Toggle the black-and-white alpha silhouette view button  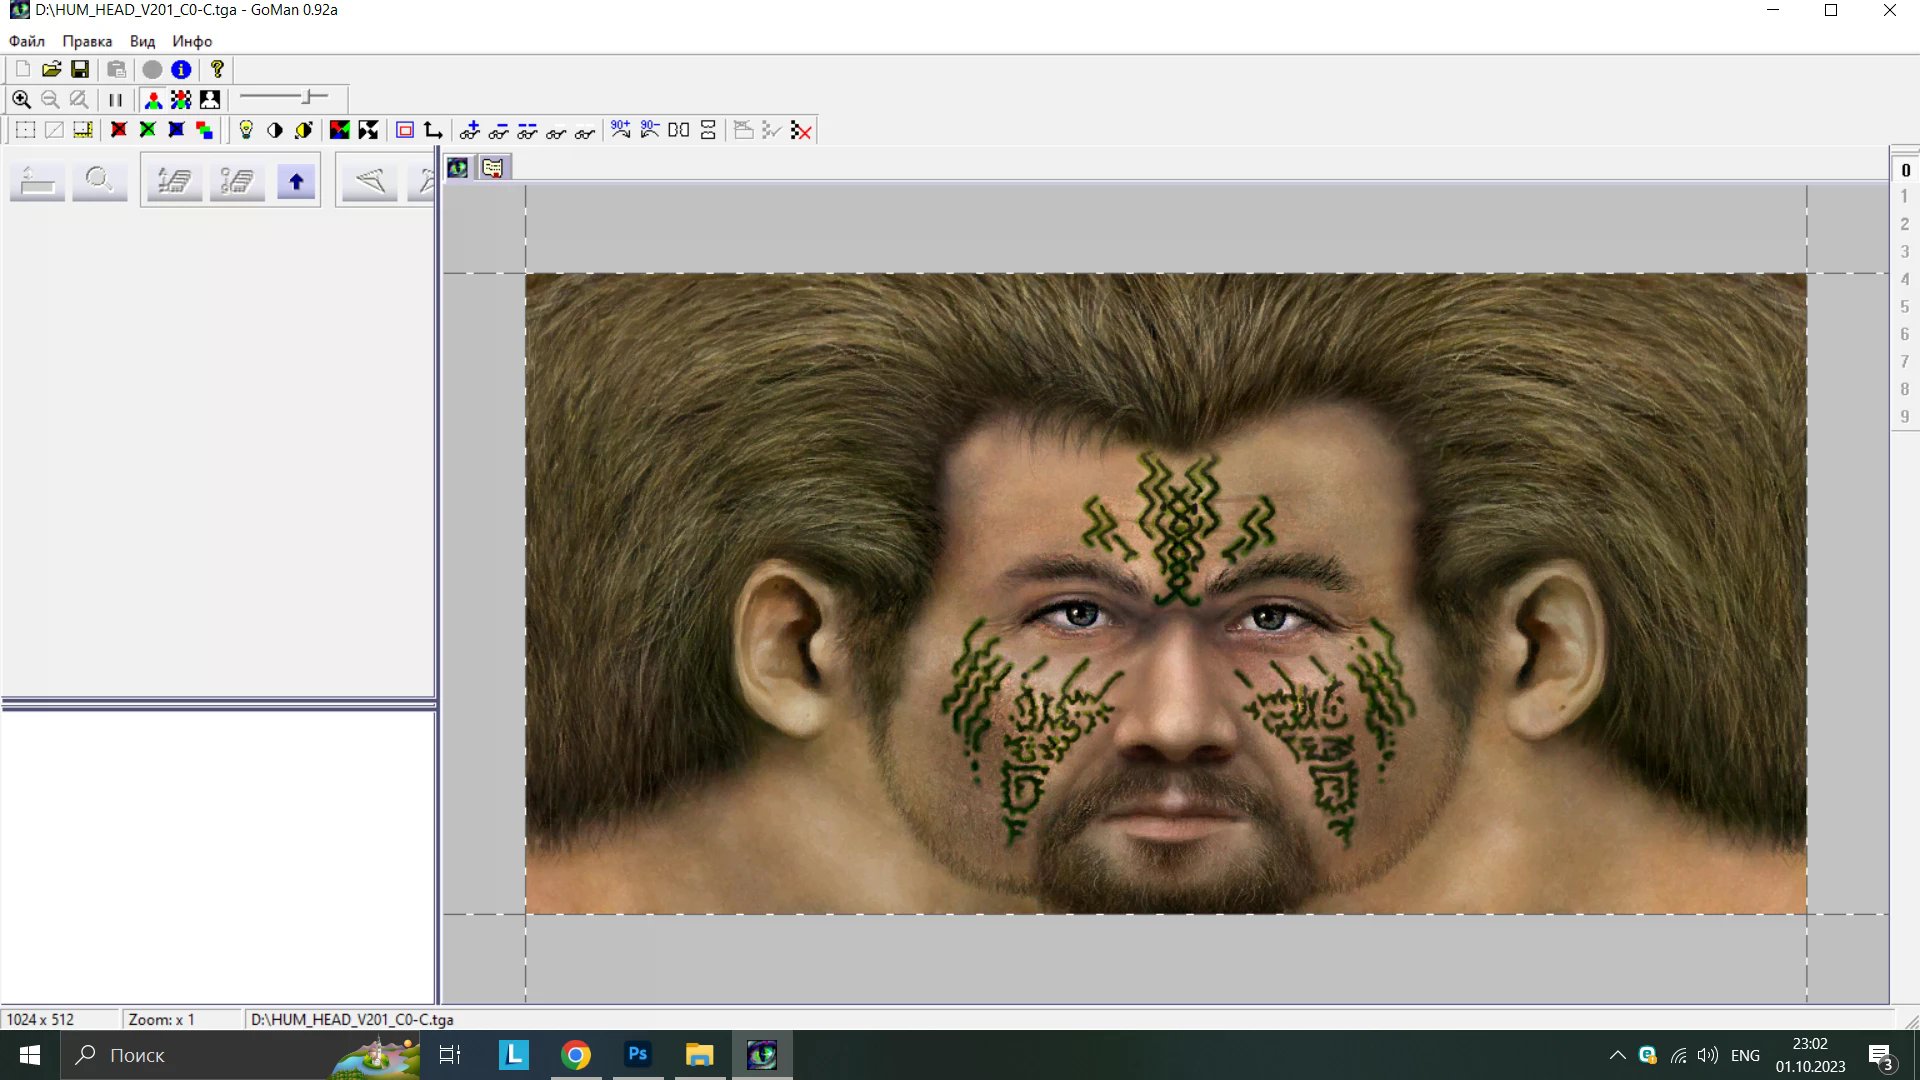coord(210,99)
